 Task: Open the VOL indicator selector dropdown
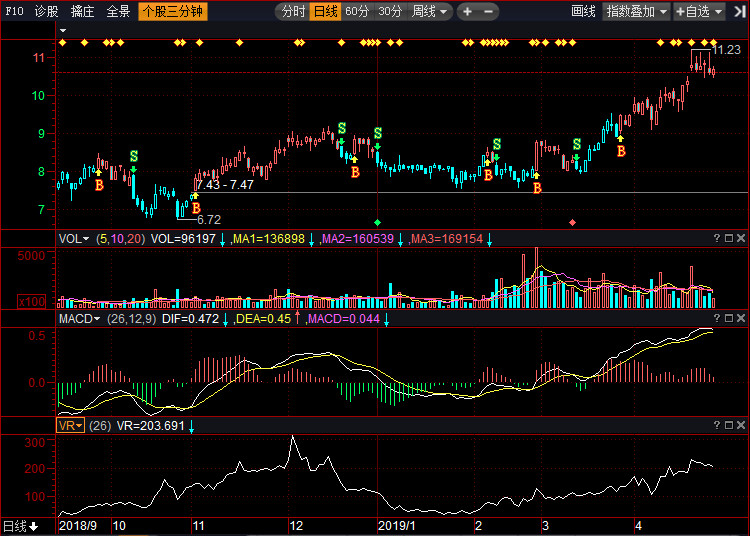[x=73, y=239]
